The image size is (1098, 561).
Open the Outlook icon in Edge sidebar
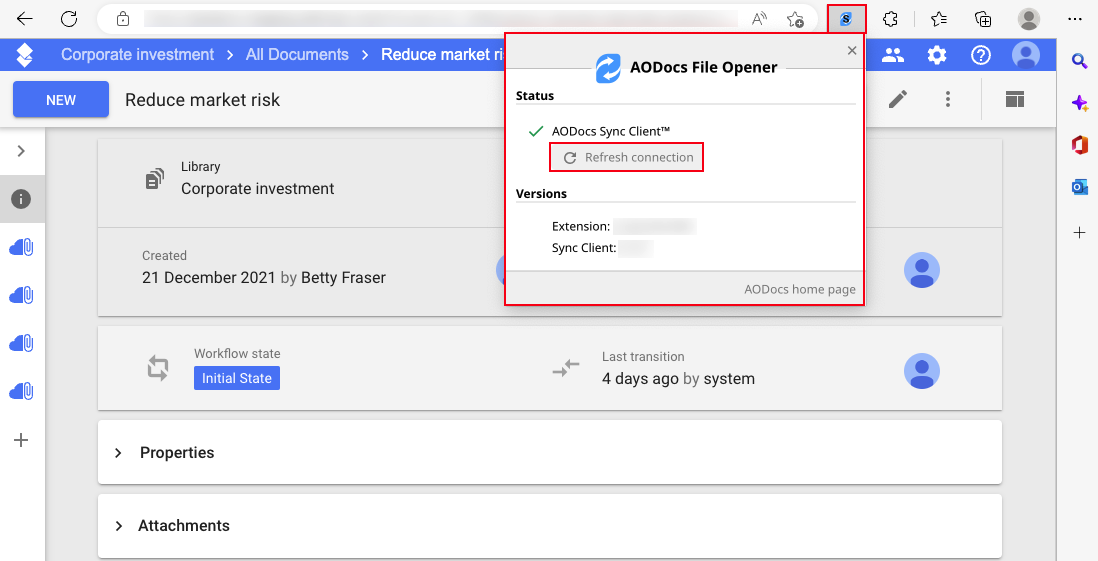(1079, 187)
